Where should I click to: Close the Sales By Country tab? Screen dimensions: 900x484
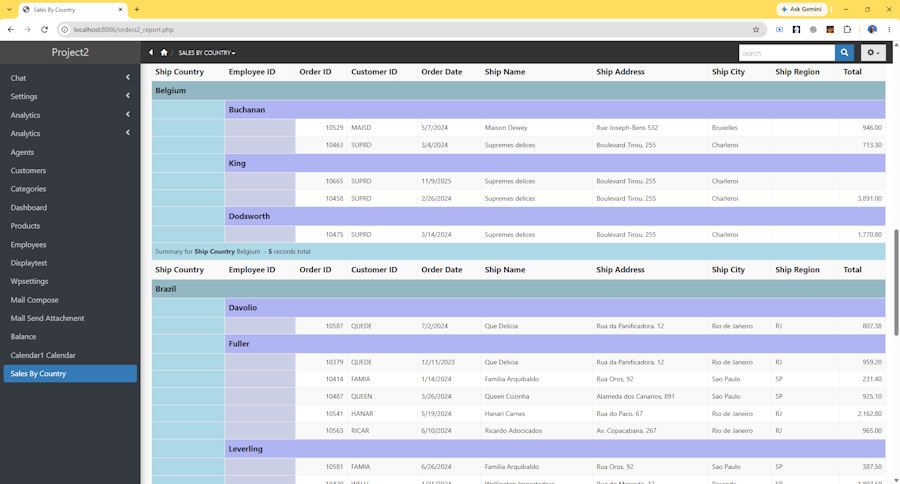[121, 9]
